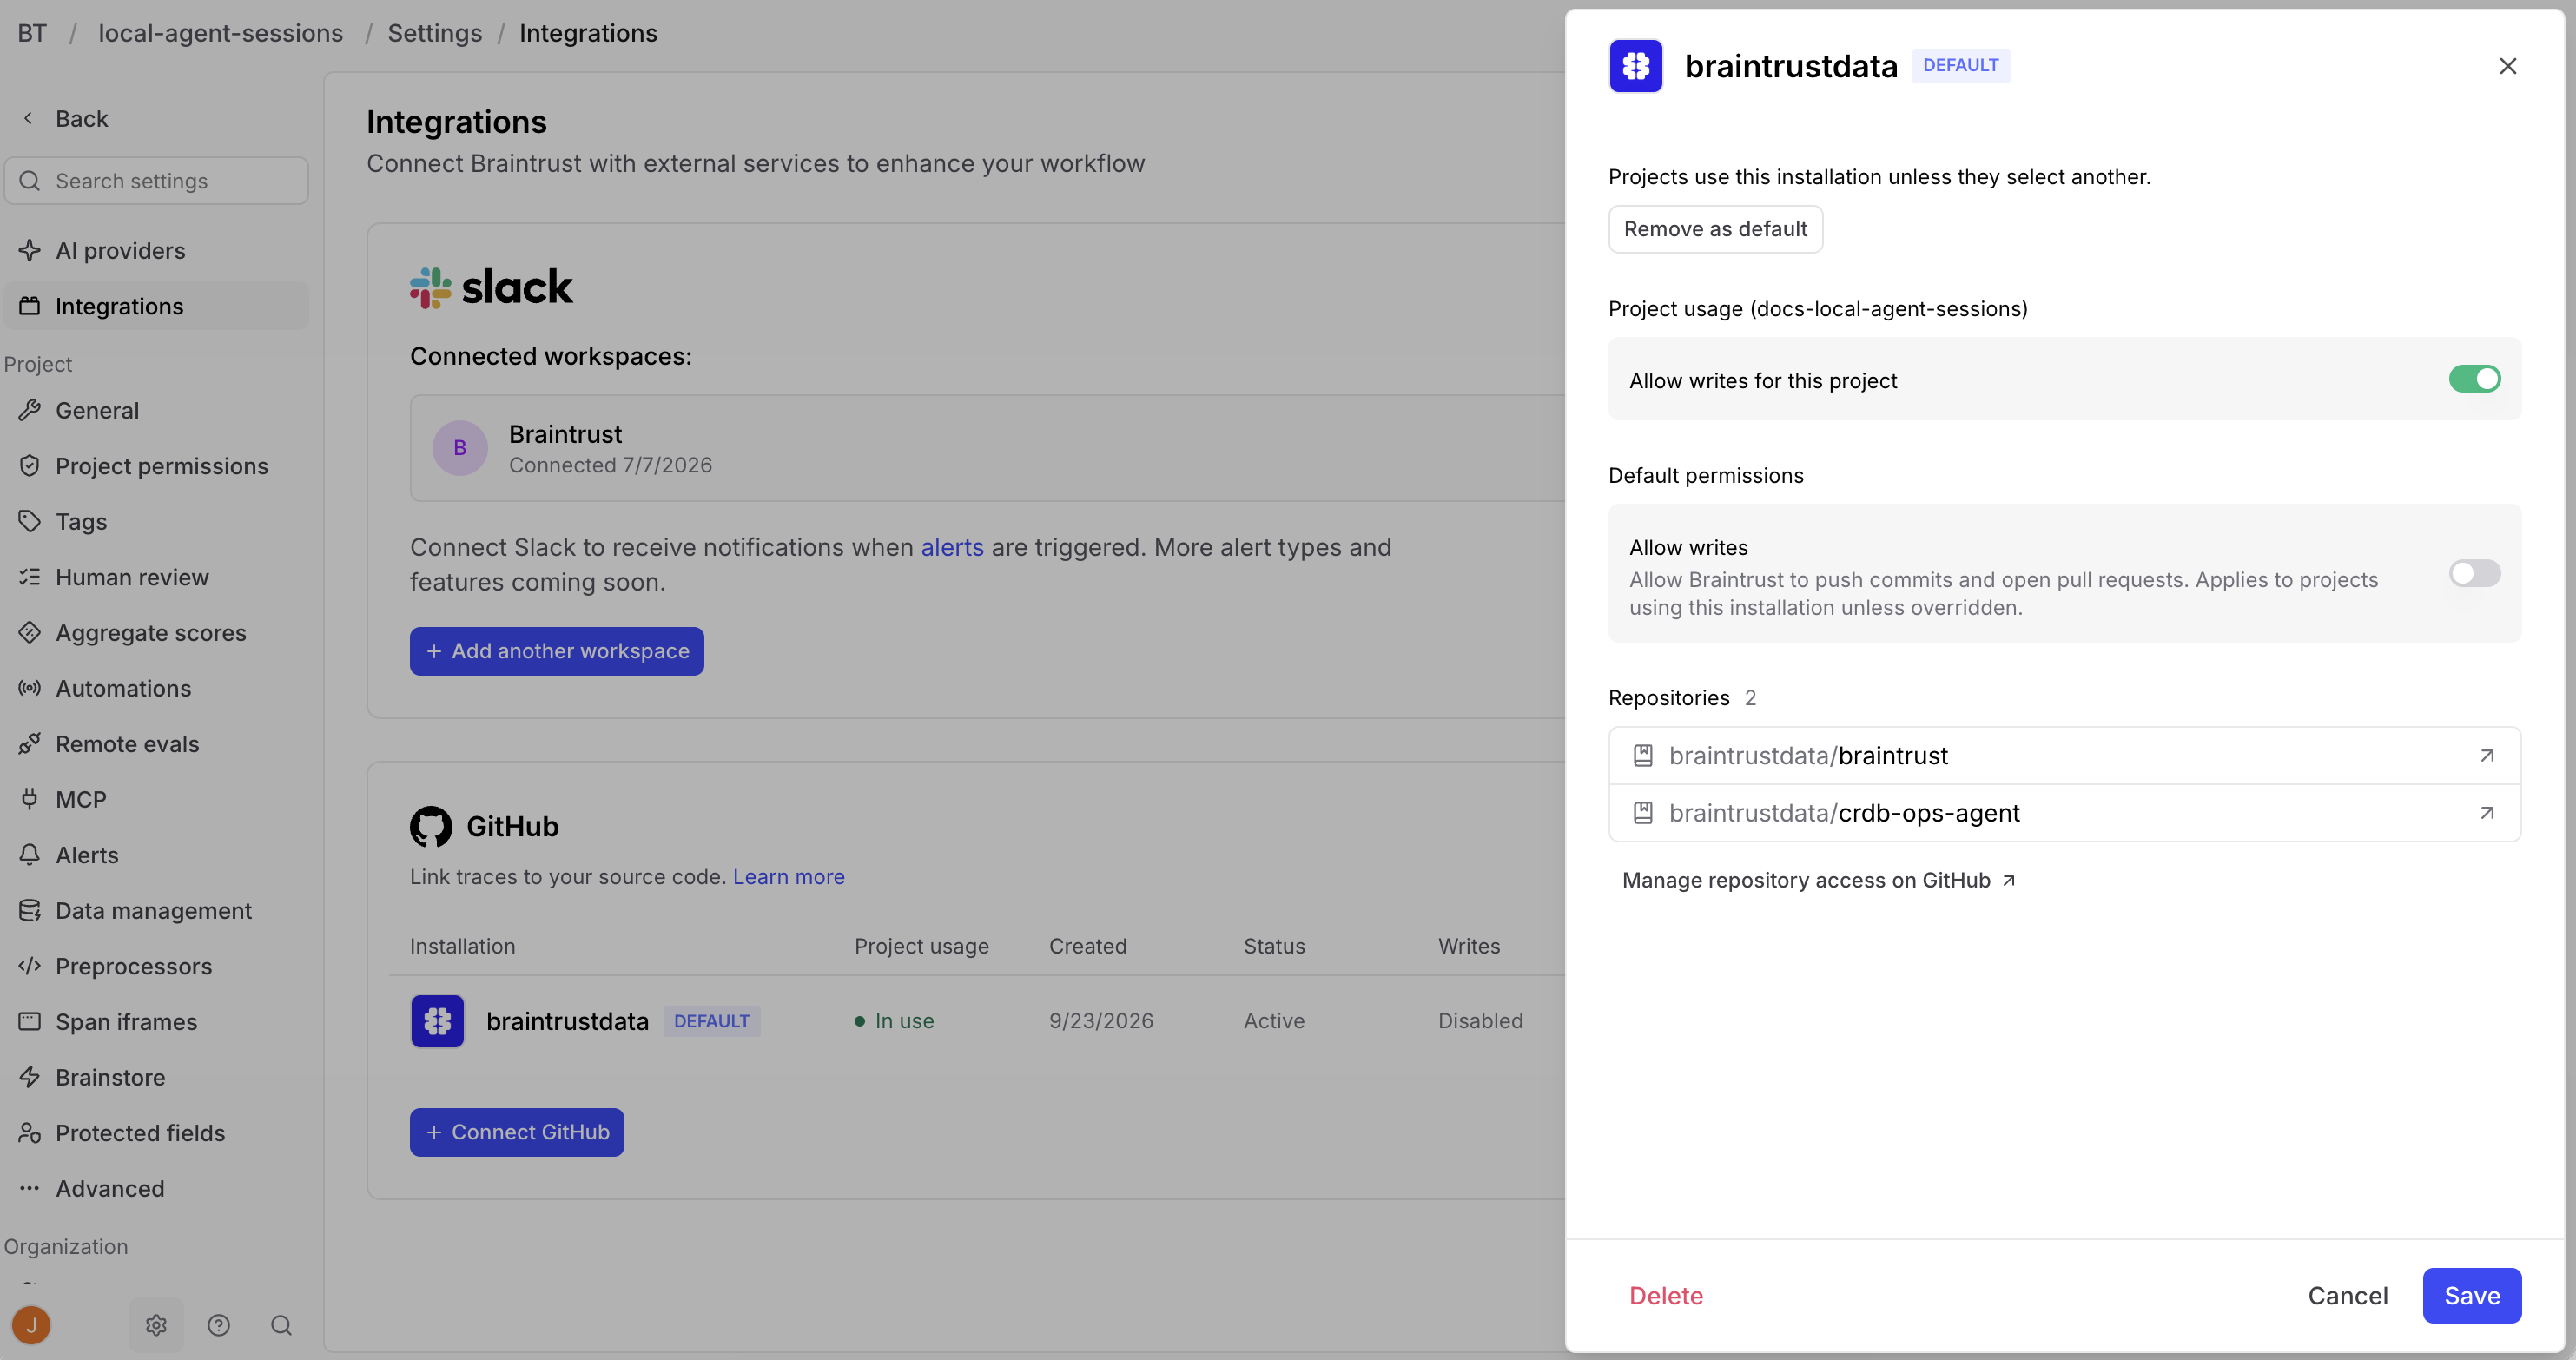Close the braintrustdata panel with the X icon
Screen dimensions: 2576x1360
(2507, 66)
